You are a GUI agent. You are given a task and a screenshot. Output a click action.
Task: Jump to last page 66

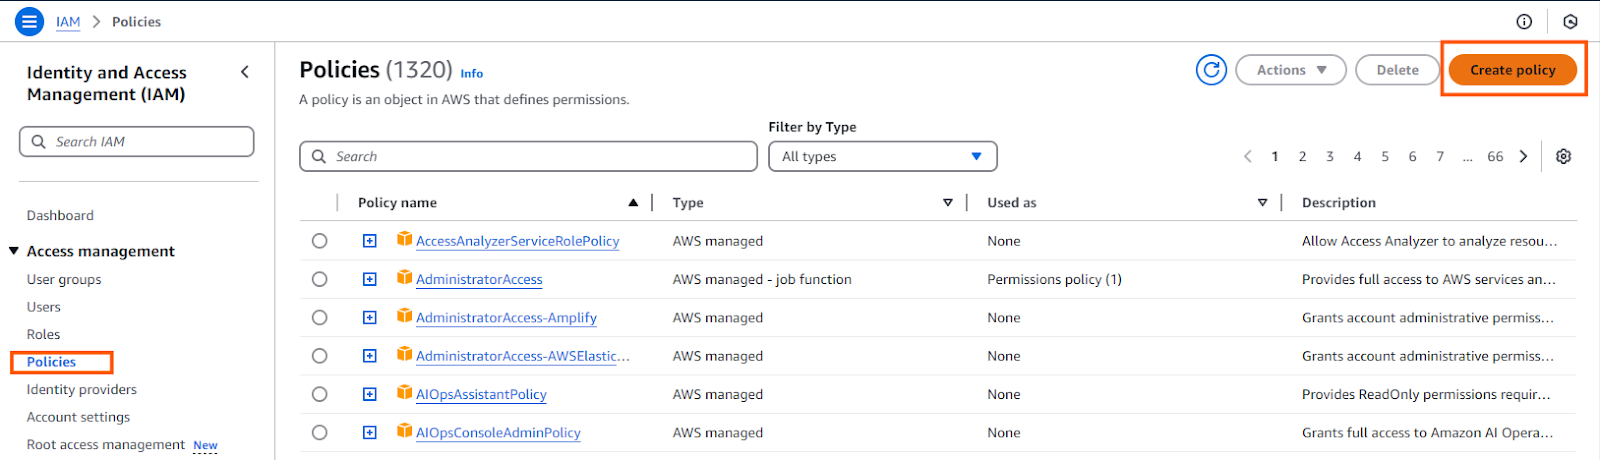tap(1495, 156)
